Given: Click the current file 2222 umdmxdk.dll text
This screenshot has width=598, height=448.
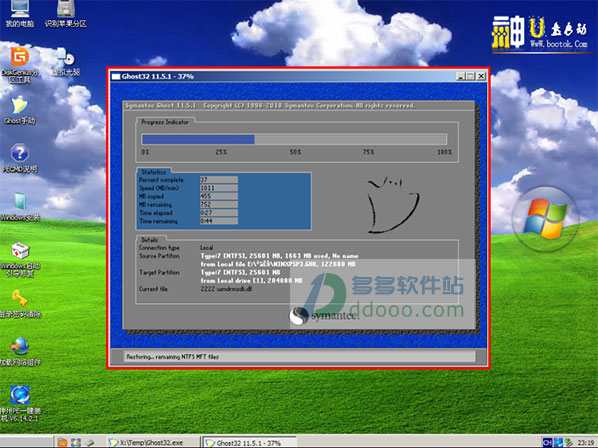Looking at the screenshot, I should [226, 289].
